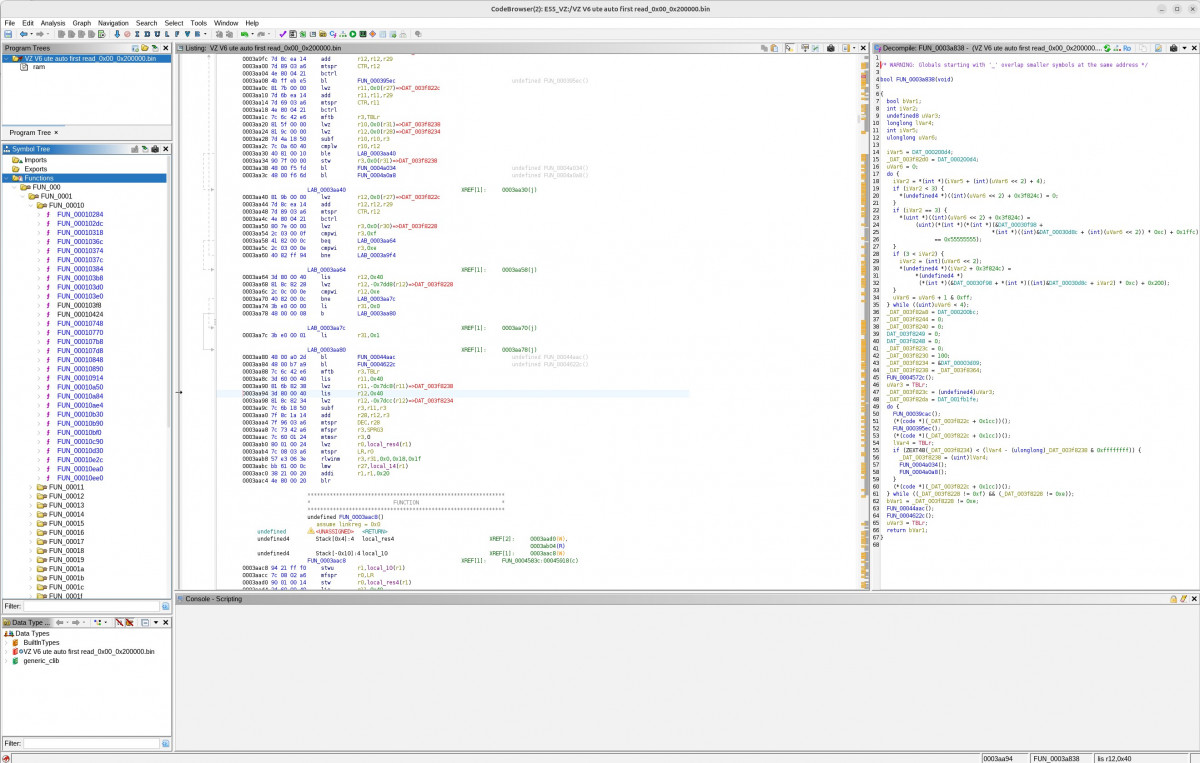Screen dimensions: 1200x763
Task: Open Listing field editor icon
Action: pyautogui.click(x=805, y=47)
